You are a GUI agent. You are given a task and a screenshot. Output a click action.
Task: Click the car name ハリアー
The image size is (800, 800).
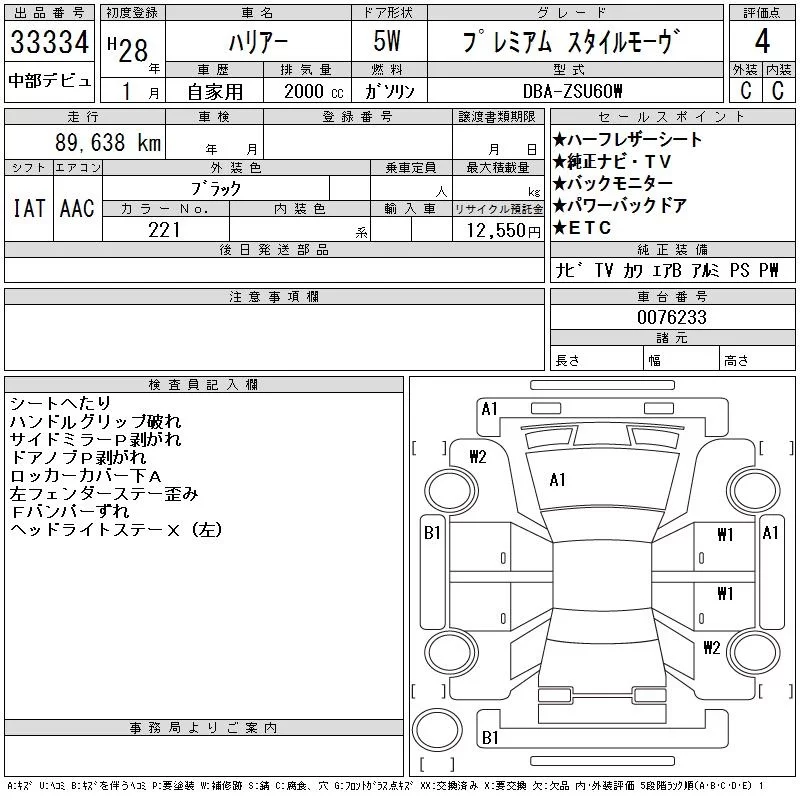[257, 44]
